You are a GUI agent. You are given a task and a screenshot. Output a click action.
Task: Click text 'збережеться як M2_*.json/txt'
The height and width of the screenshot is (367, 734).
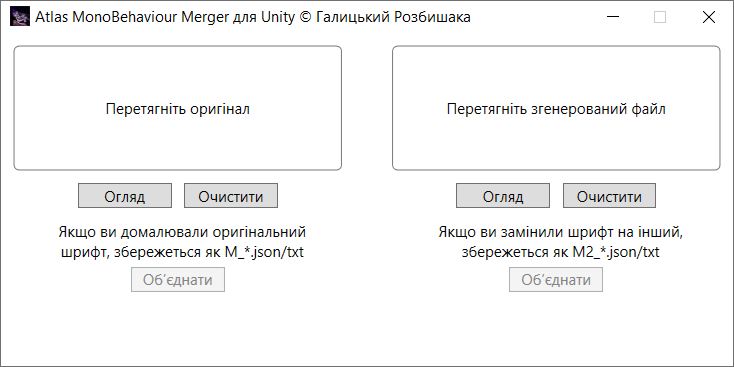coord(560,252)
